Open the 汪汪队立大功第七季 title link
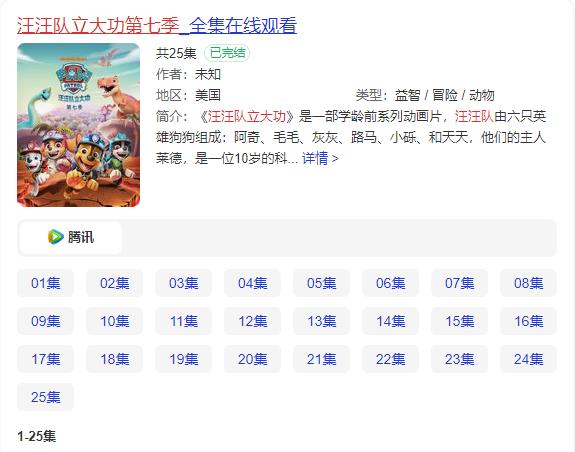Viewport: 575px width, 452px height. coord(157,25)
